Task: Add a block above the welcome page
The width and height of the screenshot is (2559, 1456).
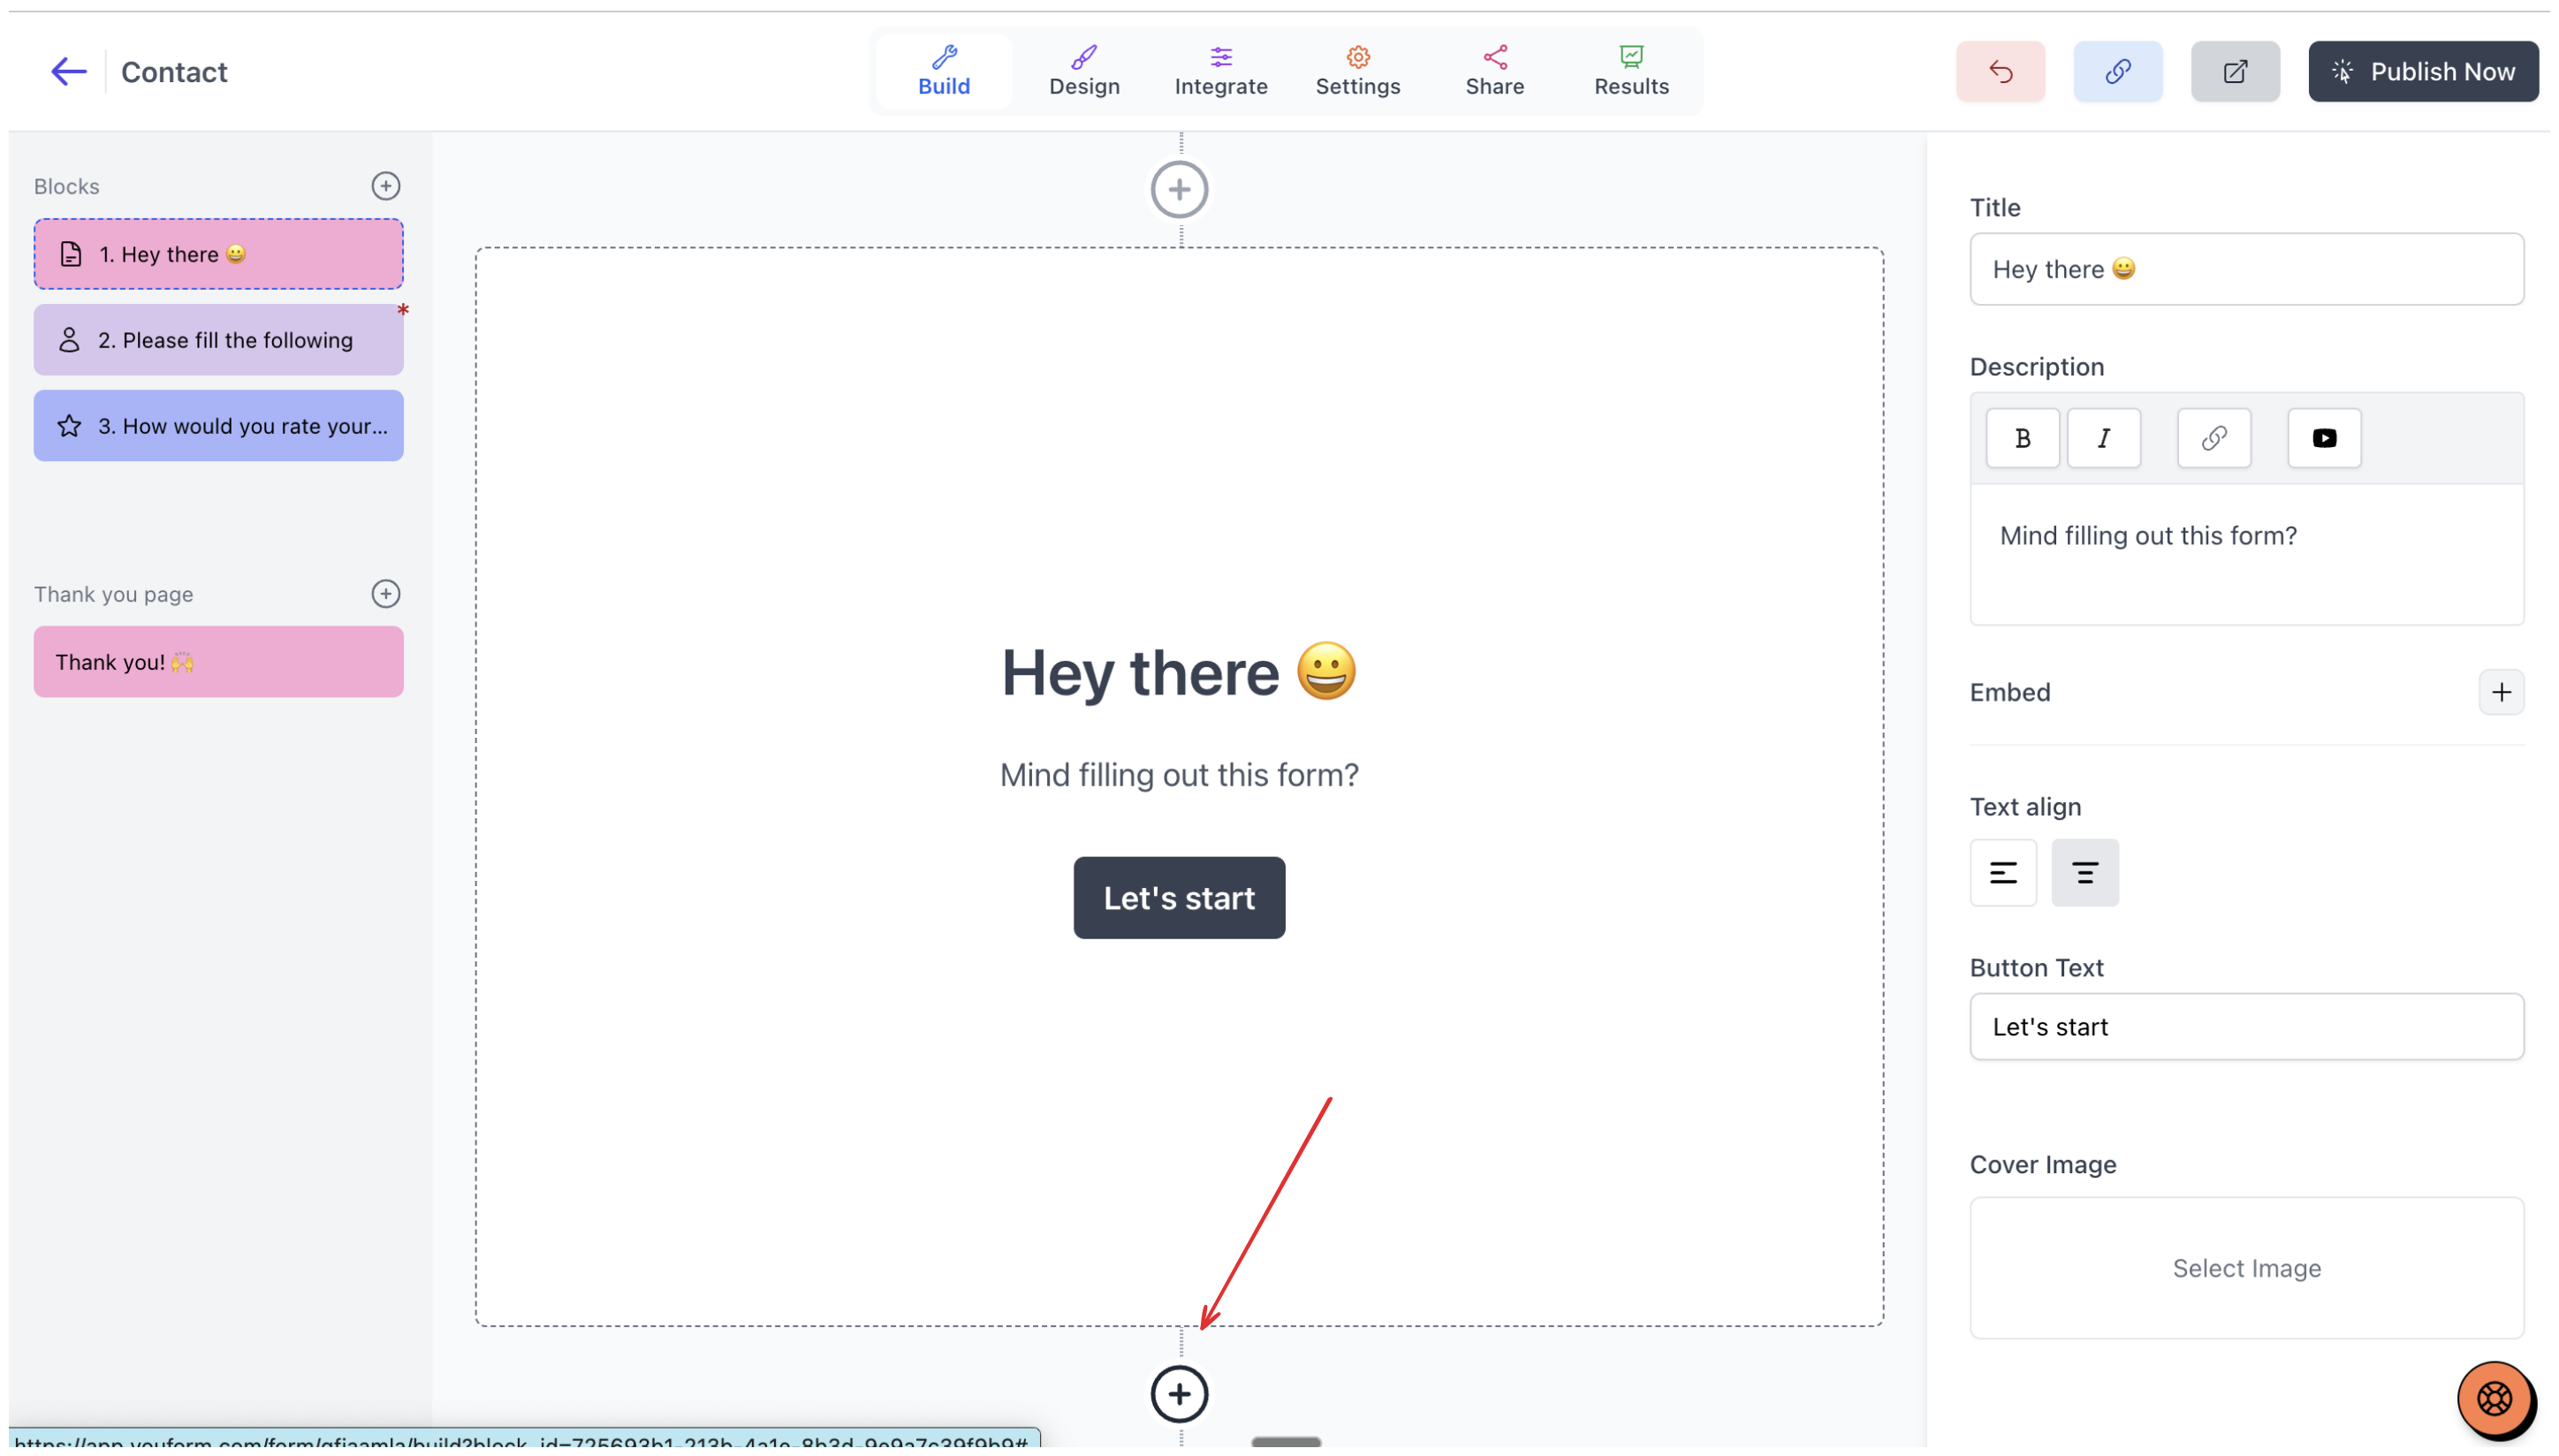Action: click(1179, 189)
